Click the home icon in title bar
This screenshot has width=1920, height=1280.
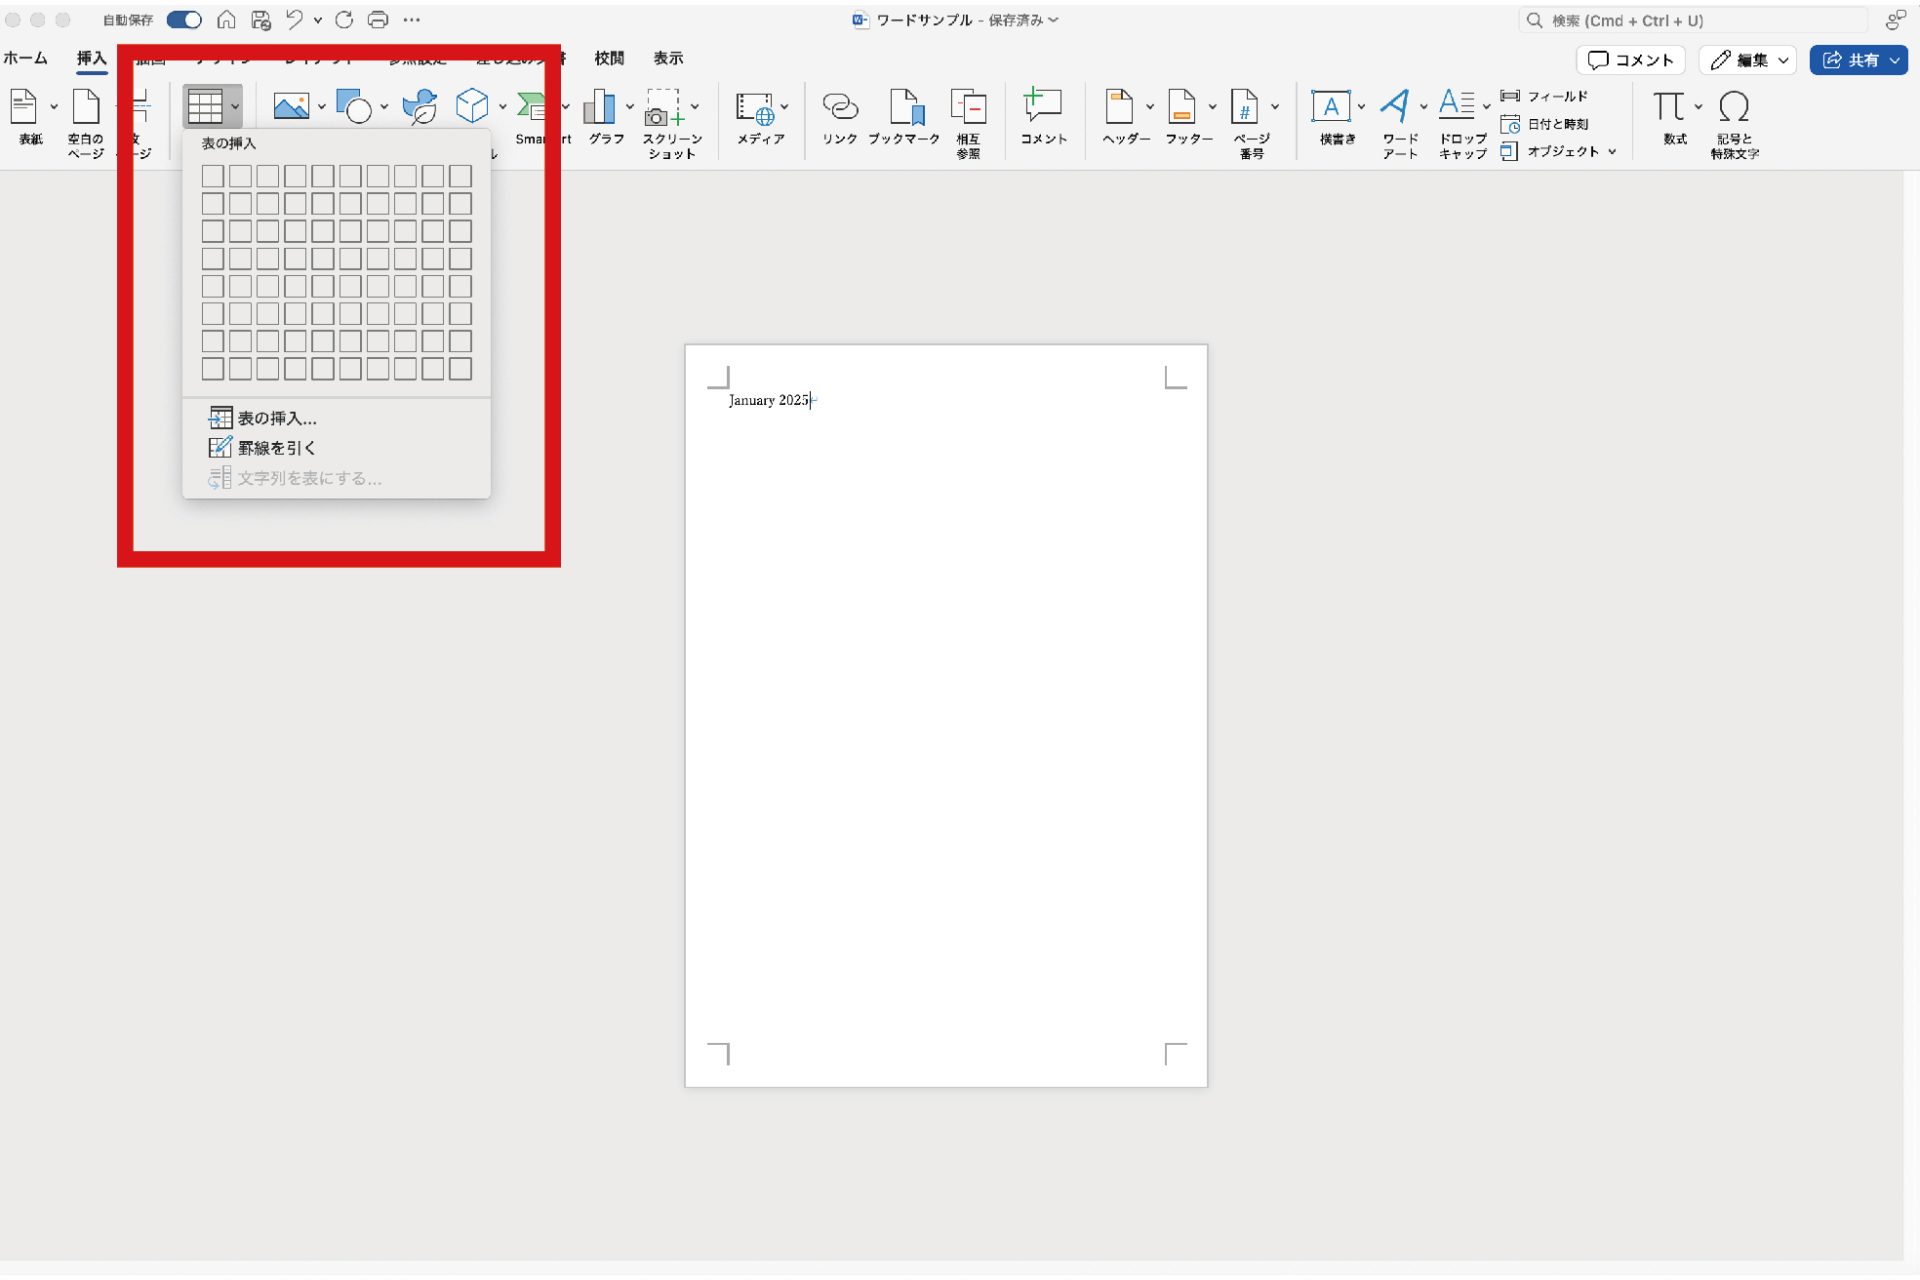[x=227, y=20]
